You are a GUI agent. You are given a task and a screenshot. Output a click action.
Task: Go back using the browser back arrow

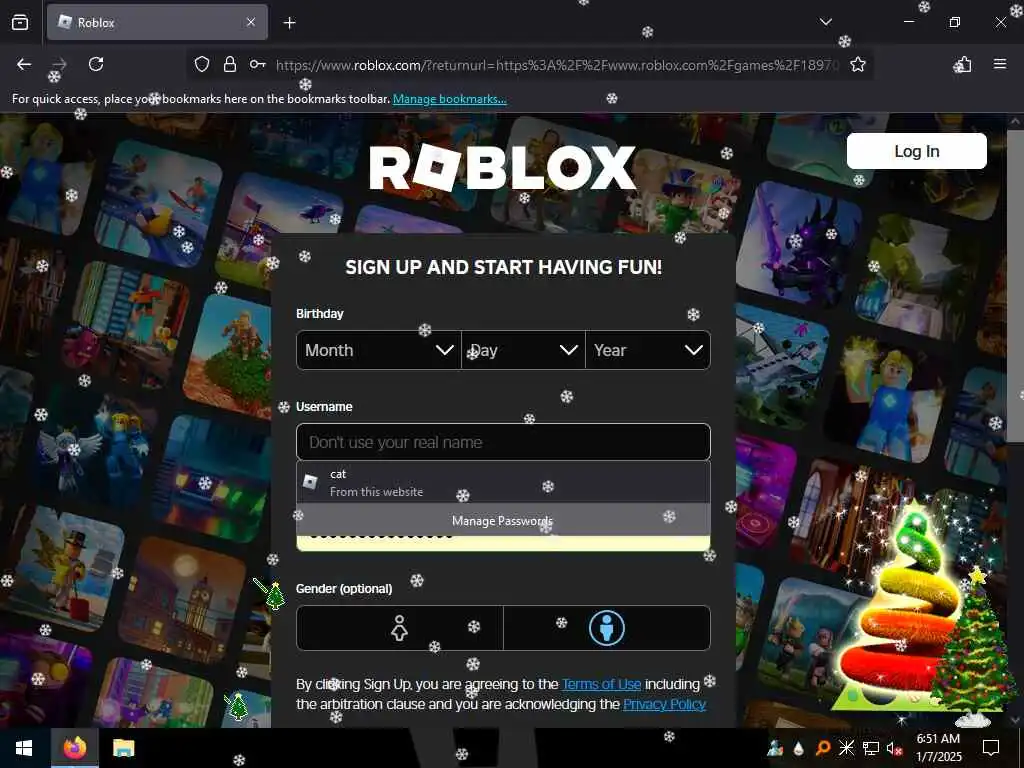[x=24, y=64]
